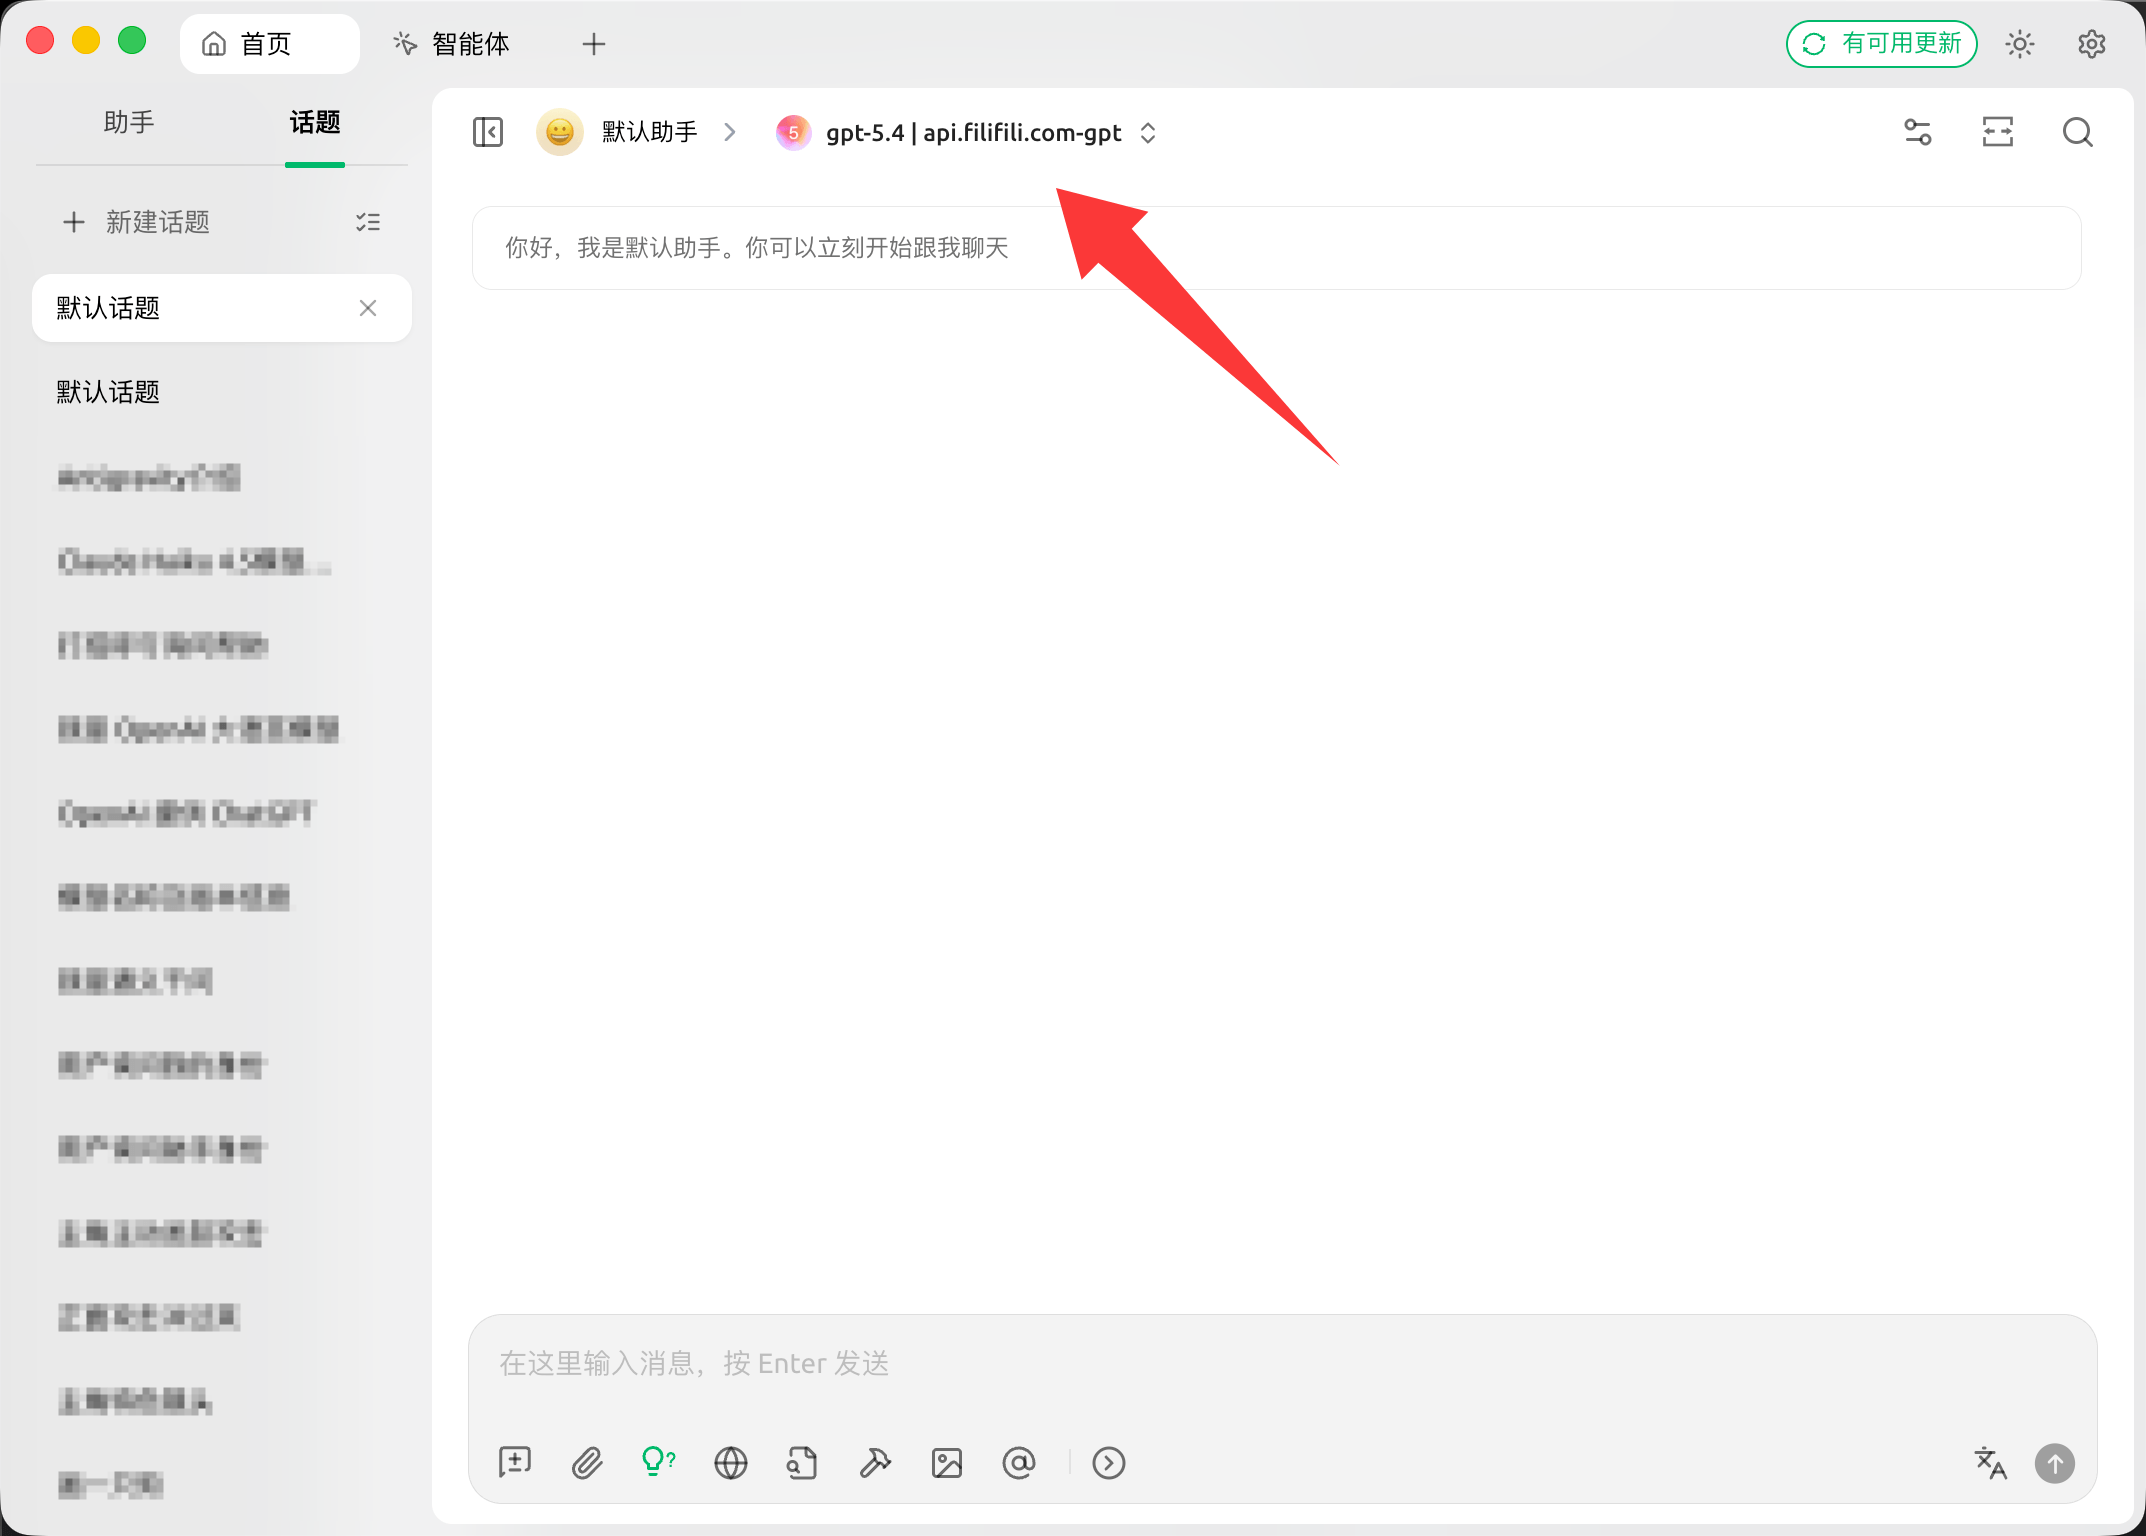
Task: Click the breadcrumb chevron after 默认助手
Action: tap(730, 132)
